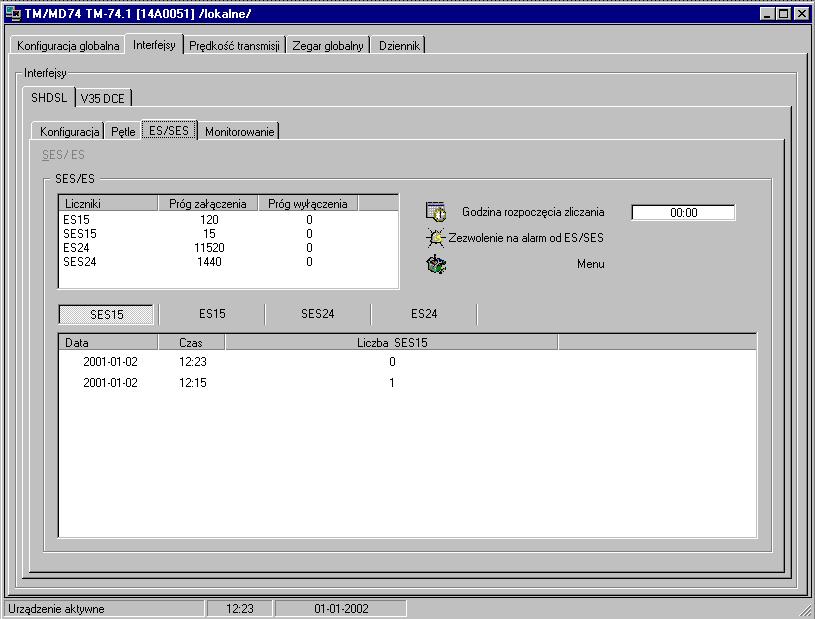This screenshot has width=815, height=619.
Task: Click Godzina rozpoczęcia zliczania label
Action: pos(533,212)
